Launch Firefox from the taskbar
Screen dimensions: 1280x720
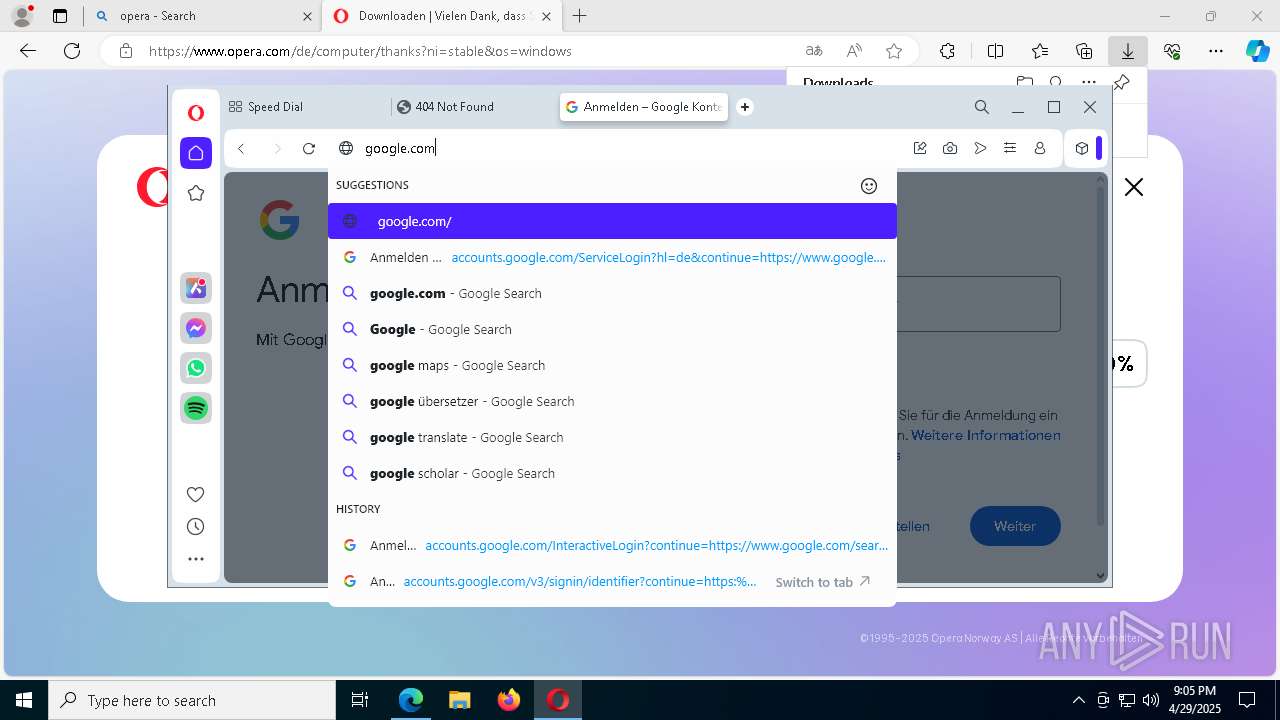coord(509,700)
